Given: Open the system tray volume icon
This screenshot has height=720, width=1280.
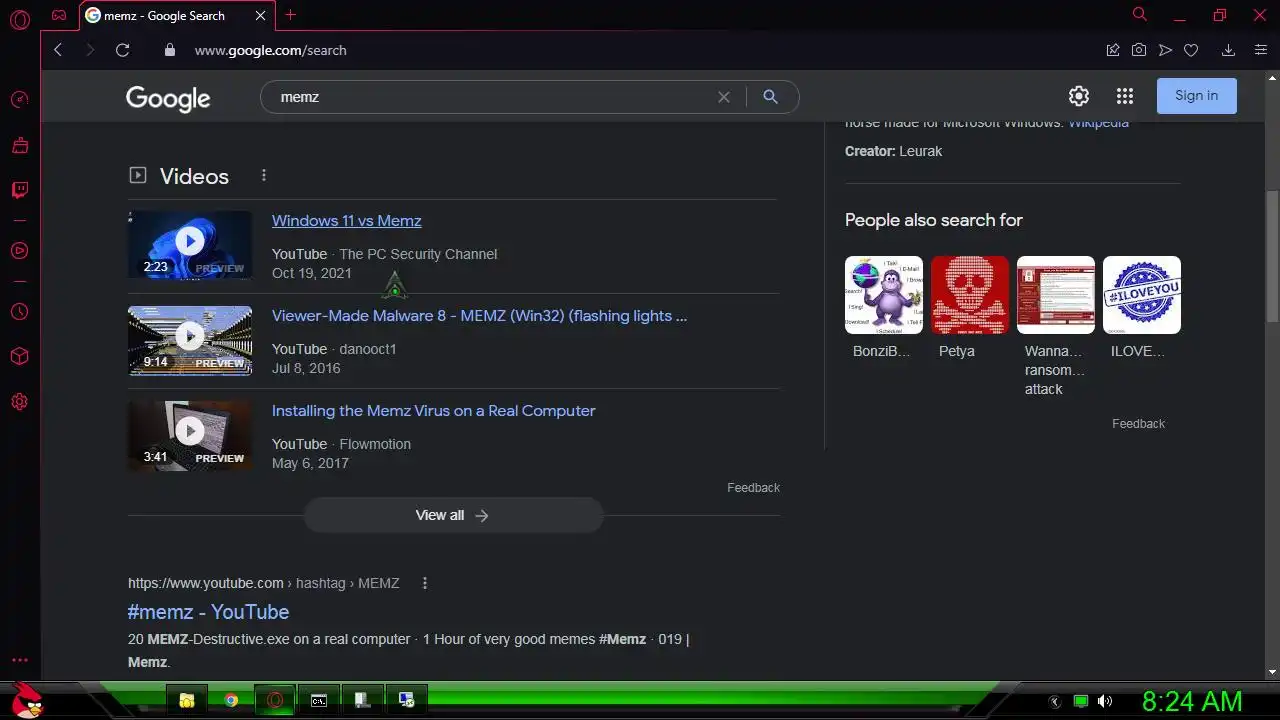Looking at the screenshot, I should [1105, 701].
